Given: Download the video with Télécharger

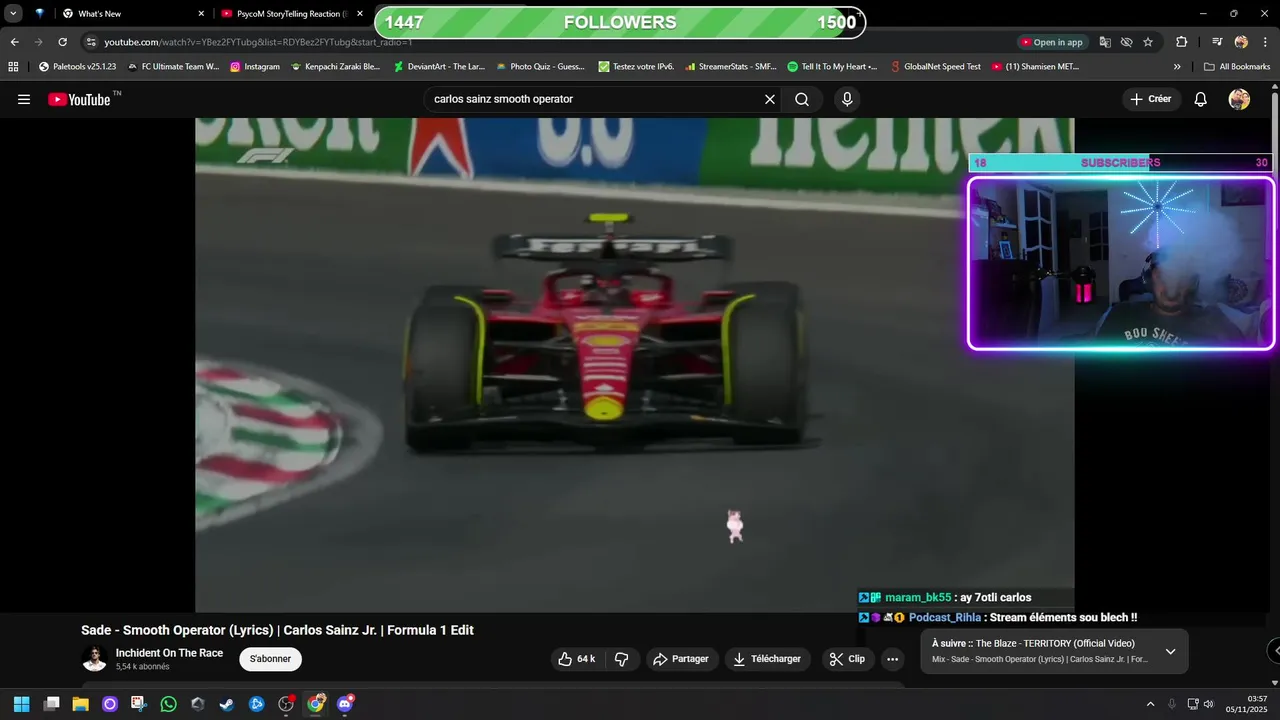Looking at the screenshot, I should tap(768, 659).
